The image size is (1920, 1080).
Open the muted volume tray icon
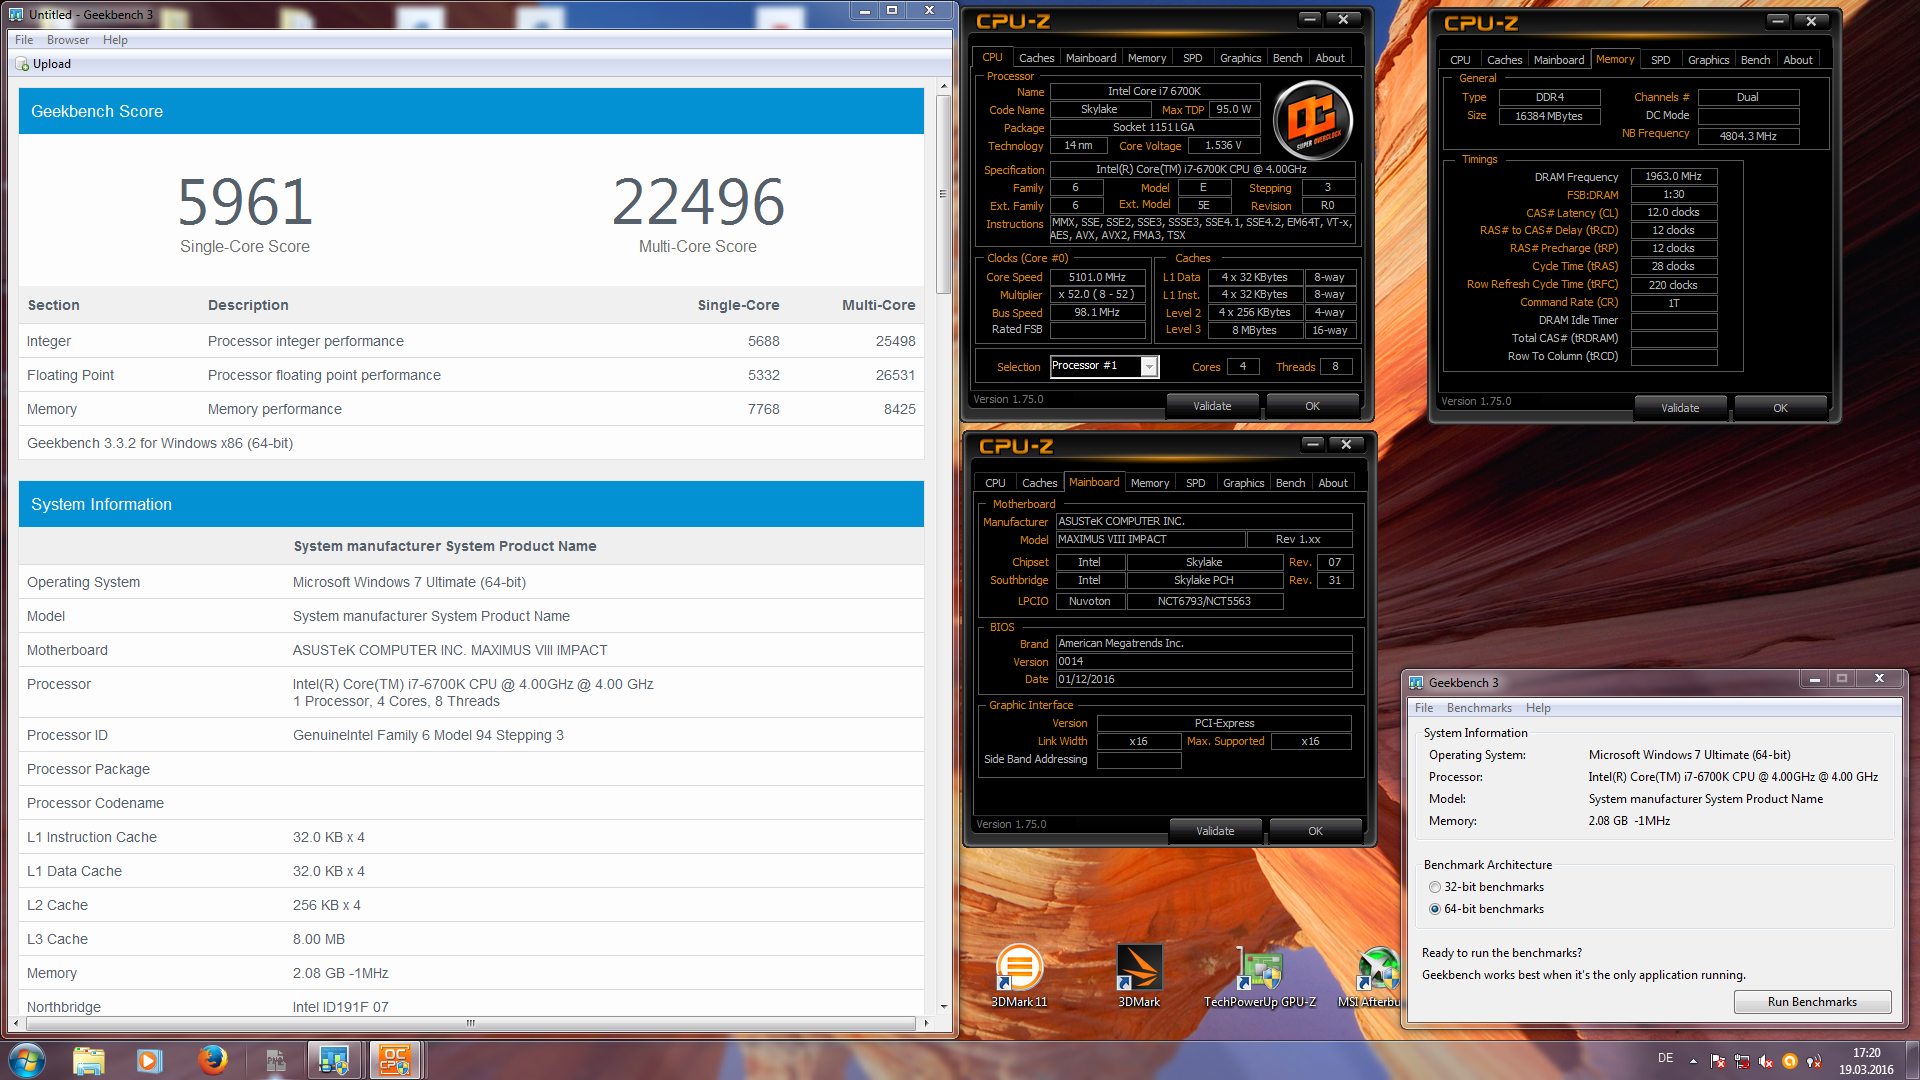pos(1766,1061)
